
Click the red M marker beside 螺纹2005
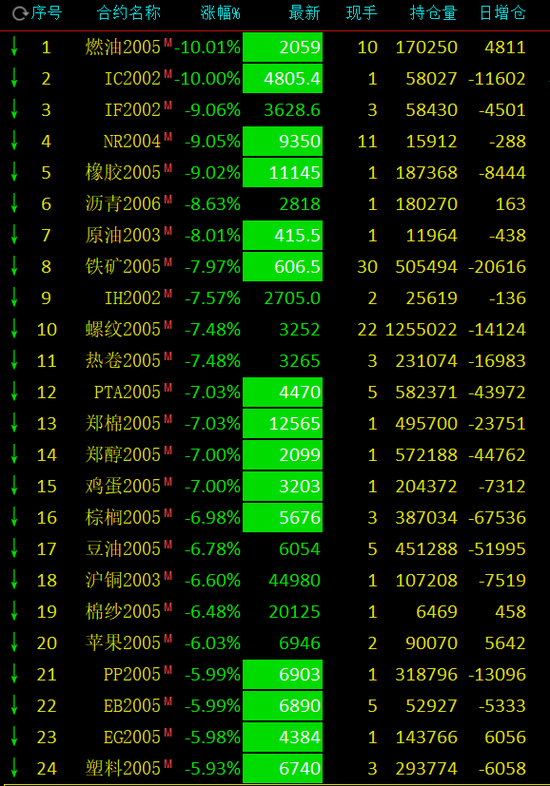point(167,325)
